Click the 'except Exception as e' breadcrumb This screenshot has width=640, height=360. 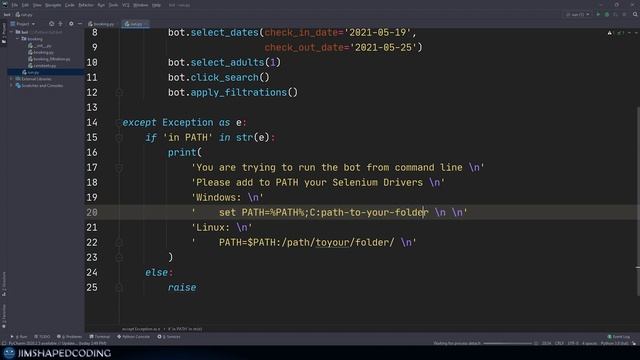pos(141,329)
